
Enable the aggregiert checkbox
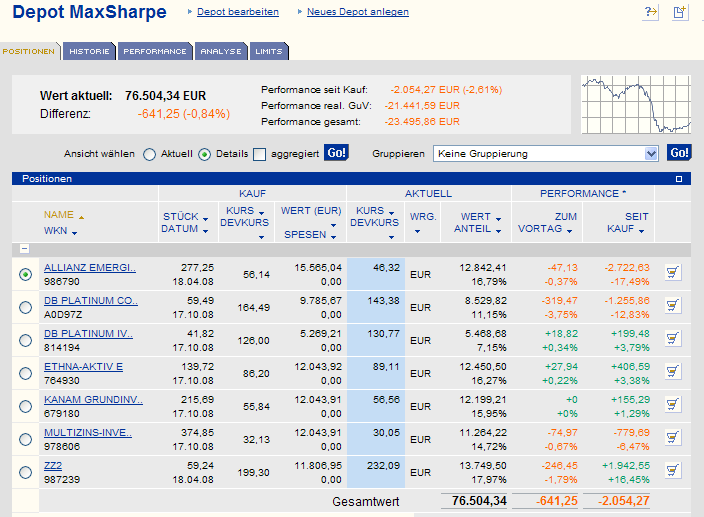click(x=259, y=154)
